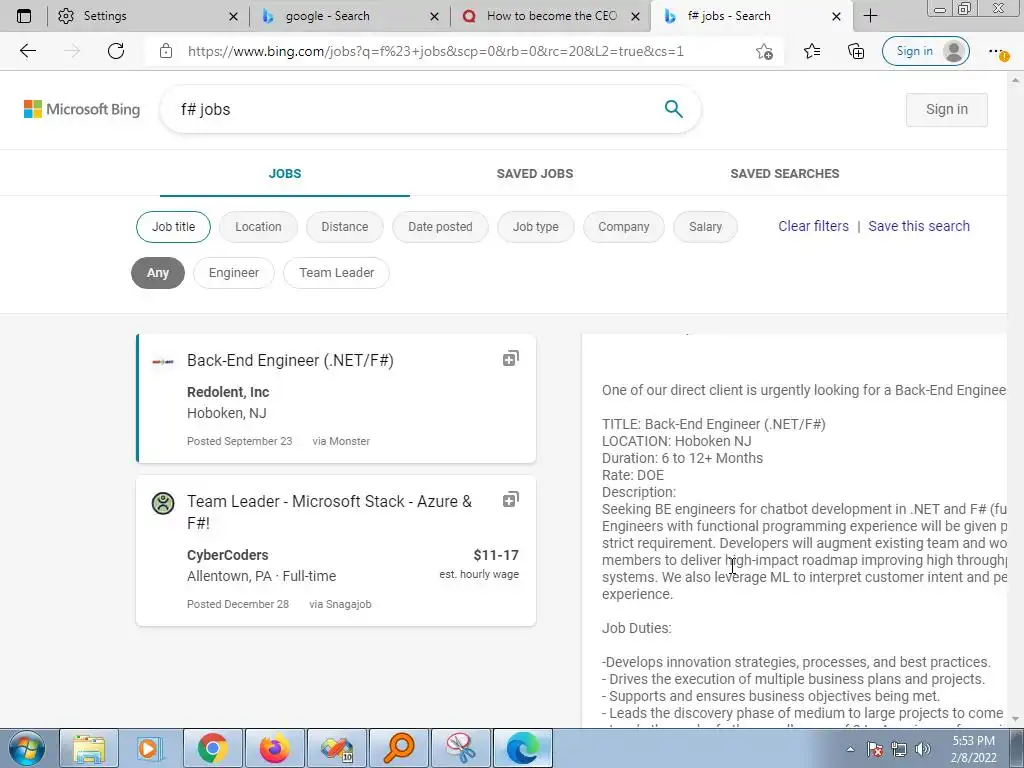Add this page to favorites

(764, 51)
